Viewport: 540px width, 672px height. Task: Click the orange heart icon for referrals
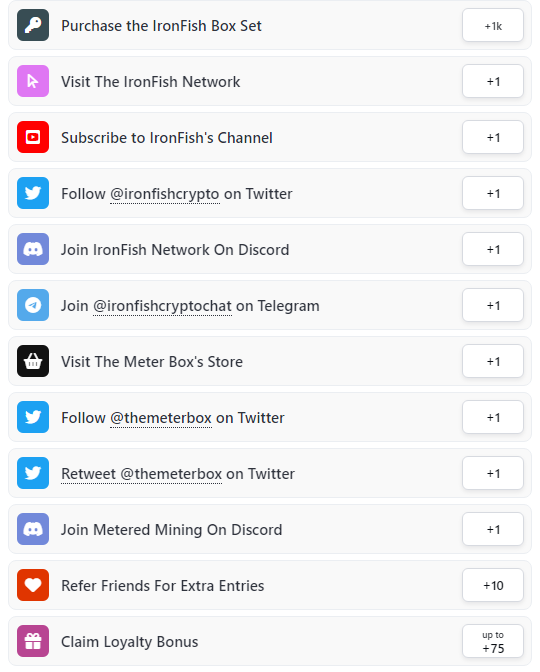pyautogui.click(x=33, y=585)
